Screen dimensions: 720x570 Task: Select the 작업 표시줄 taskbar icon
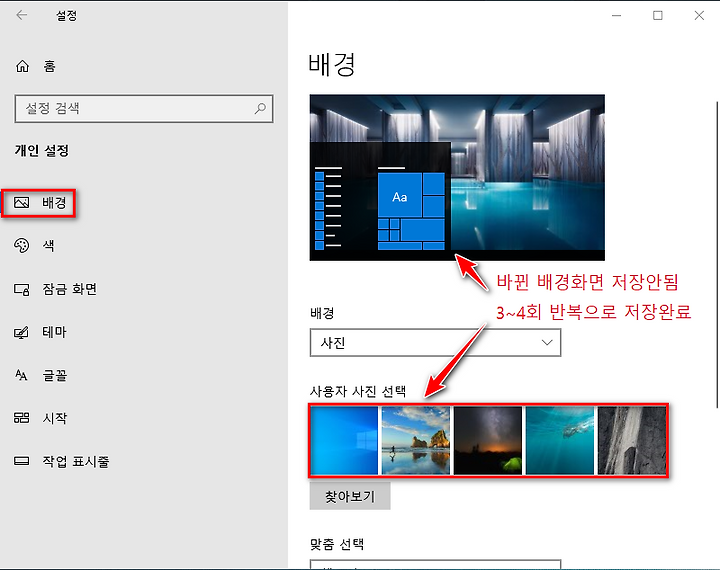click(x=22, y=461)
